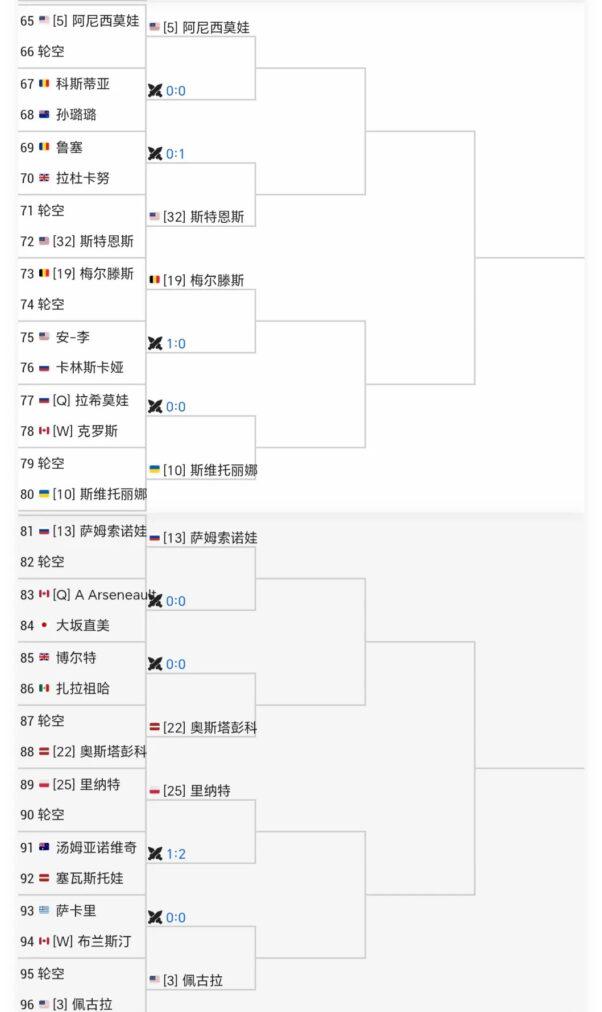Click head-to-head icon for Arseneault vs 大坂直美
Image resolution: width=602 pixels, height=1012 pixels.
[155, 601]
